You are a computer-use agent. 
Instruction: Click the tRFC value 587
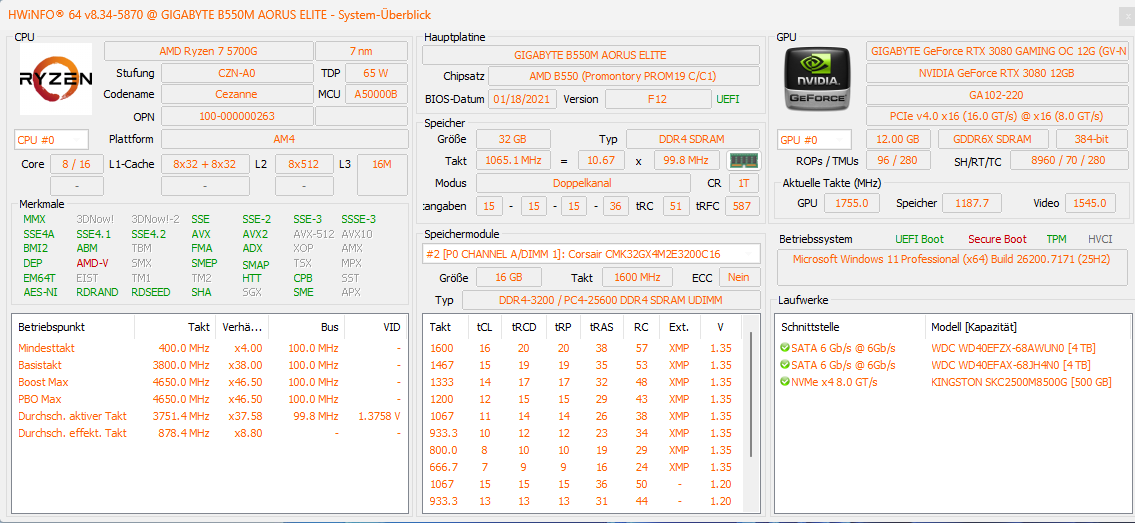742,206
